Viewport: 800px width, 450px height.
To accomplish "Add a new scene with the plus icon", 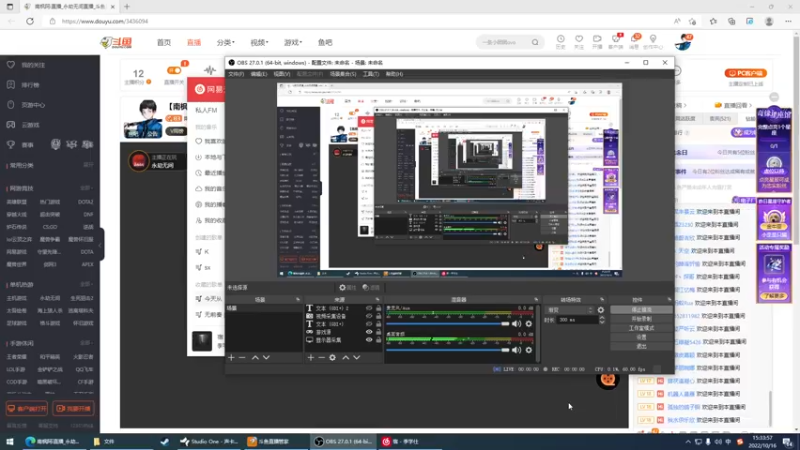I will (231, 358).
